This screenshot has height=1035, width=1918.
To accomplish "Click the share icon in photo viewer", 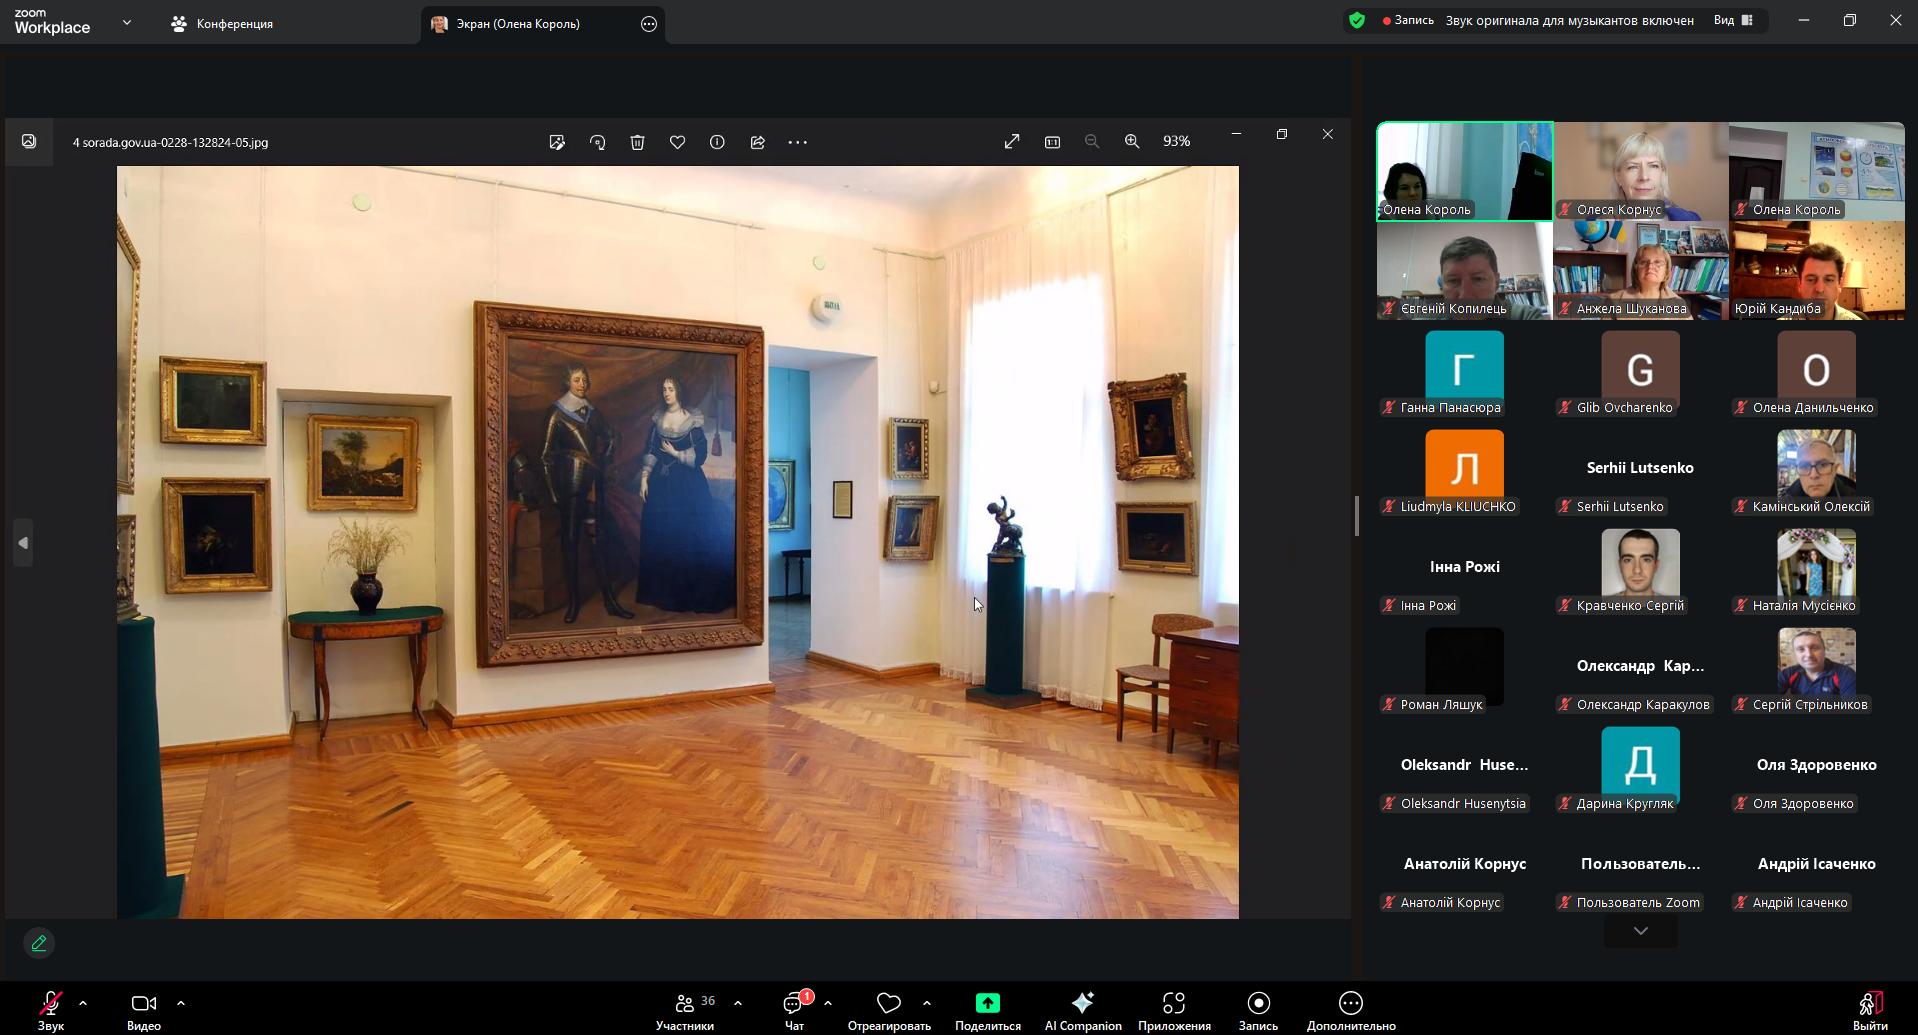I will pos(757,142).
